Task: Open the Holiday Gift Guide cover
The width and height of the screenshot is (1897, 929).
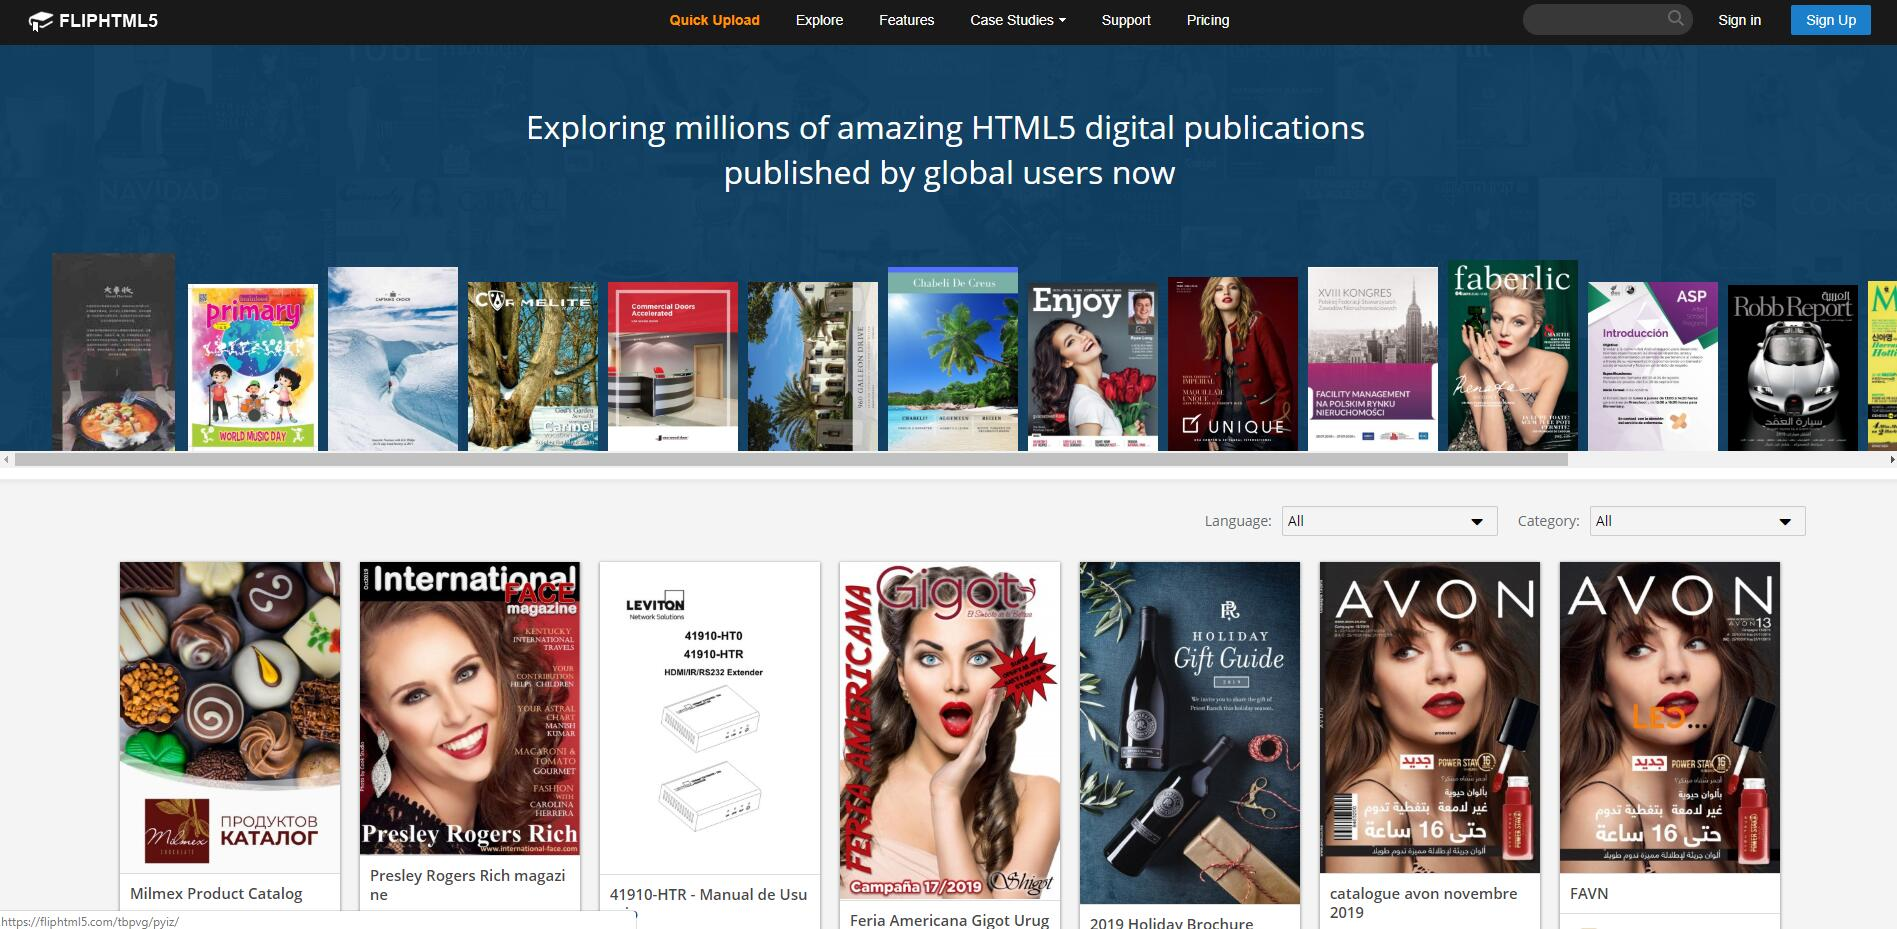Action: [x=1190, y=733]
